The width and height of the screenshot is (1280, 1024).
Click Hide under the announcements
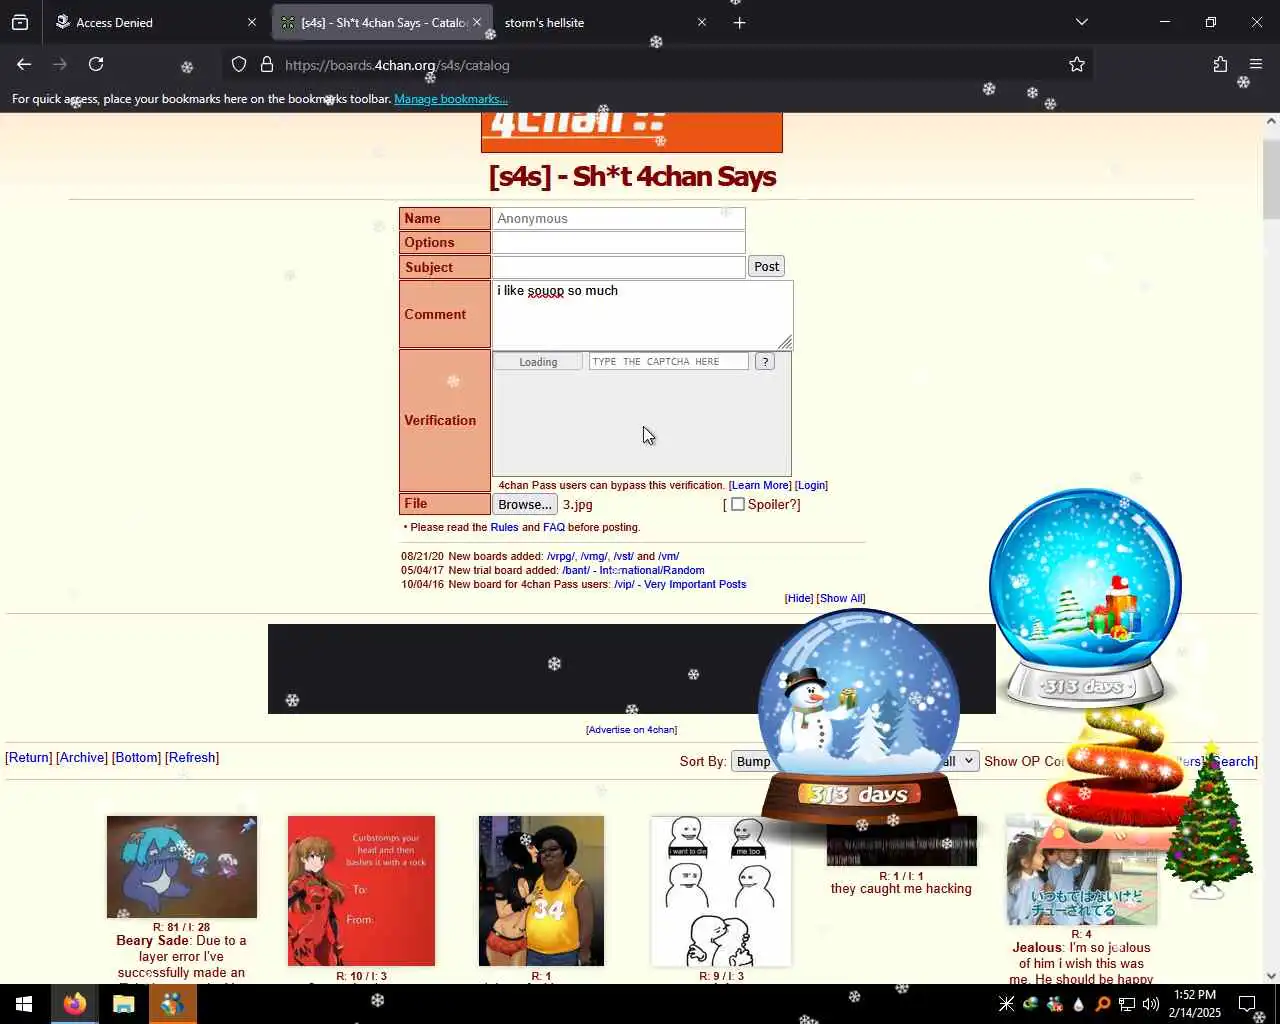799,598
